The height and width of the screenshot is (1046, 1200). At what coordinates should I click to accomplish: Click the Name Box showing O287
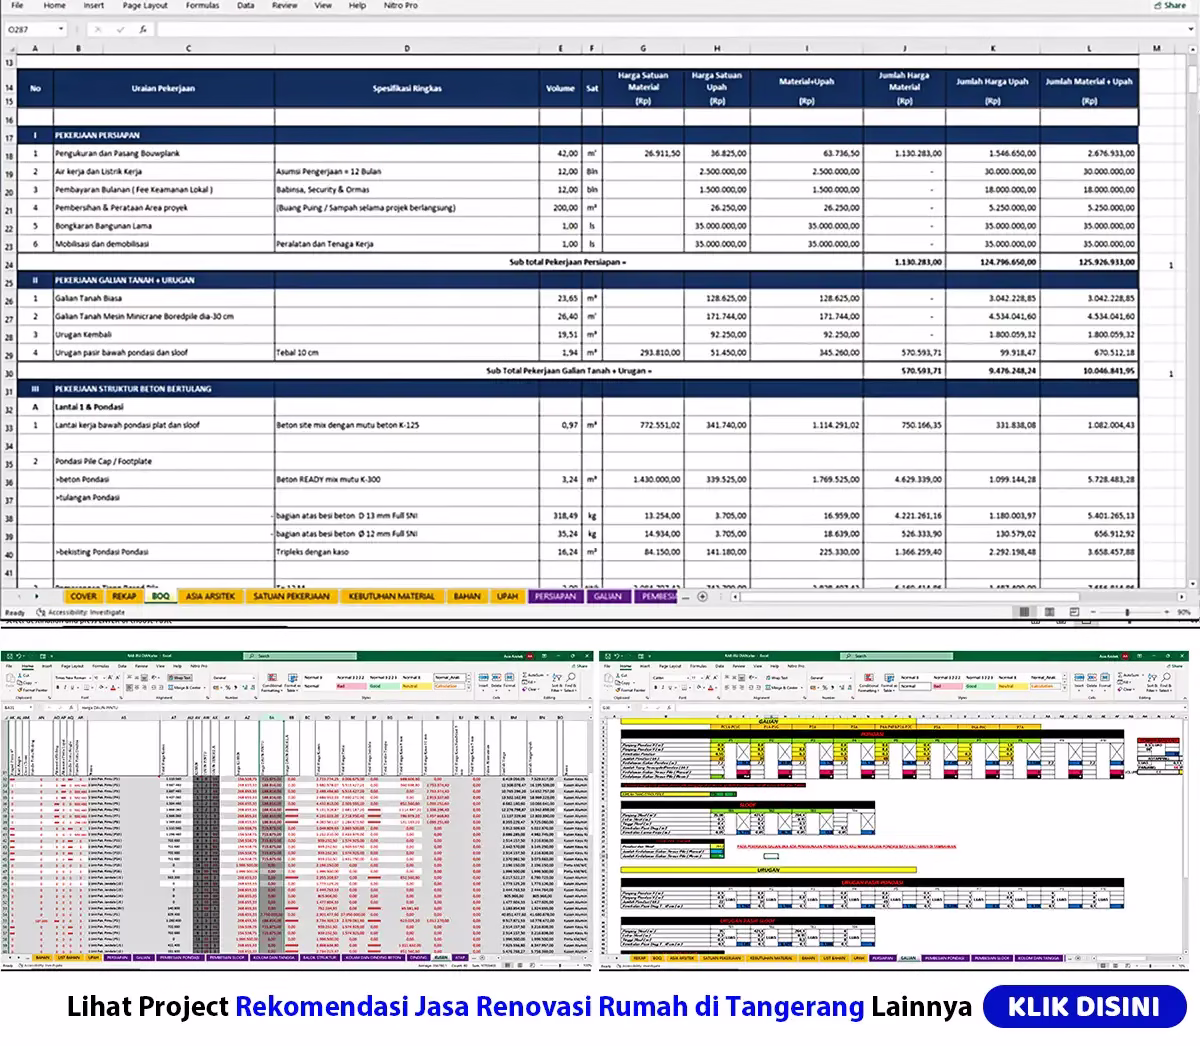(30, 30)
